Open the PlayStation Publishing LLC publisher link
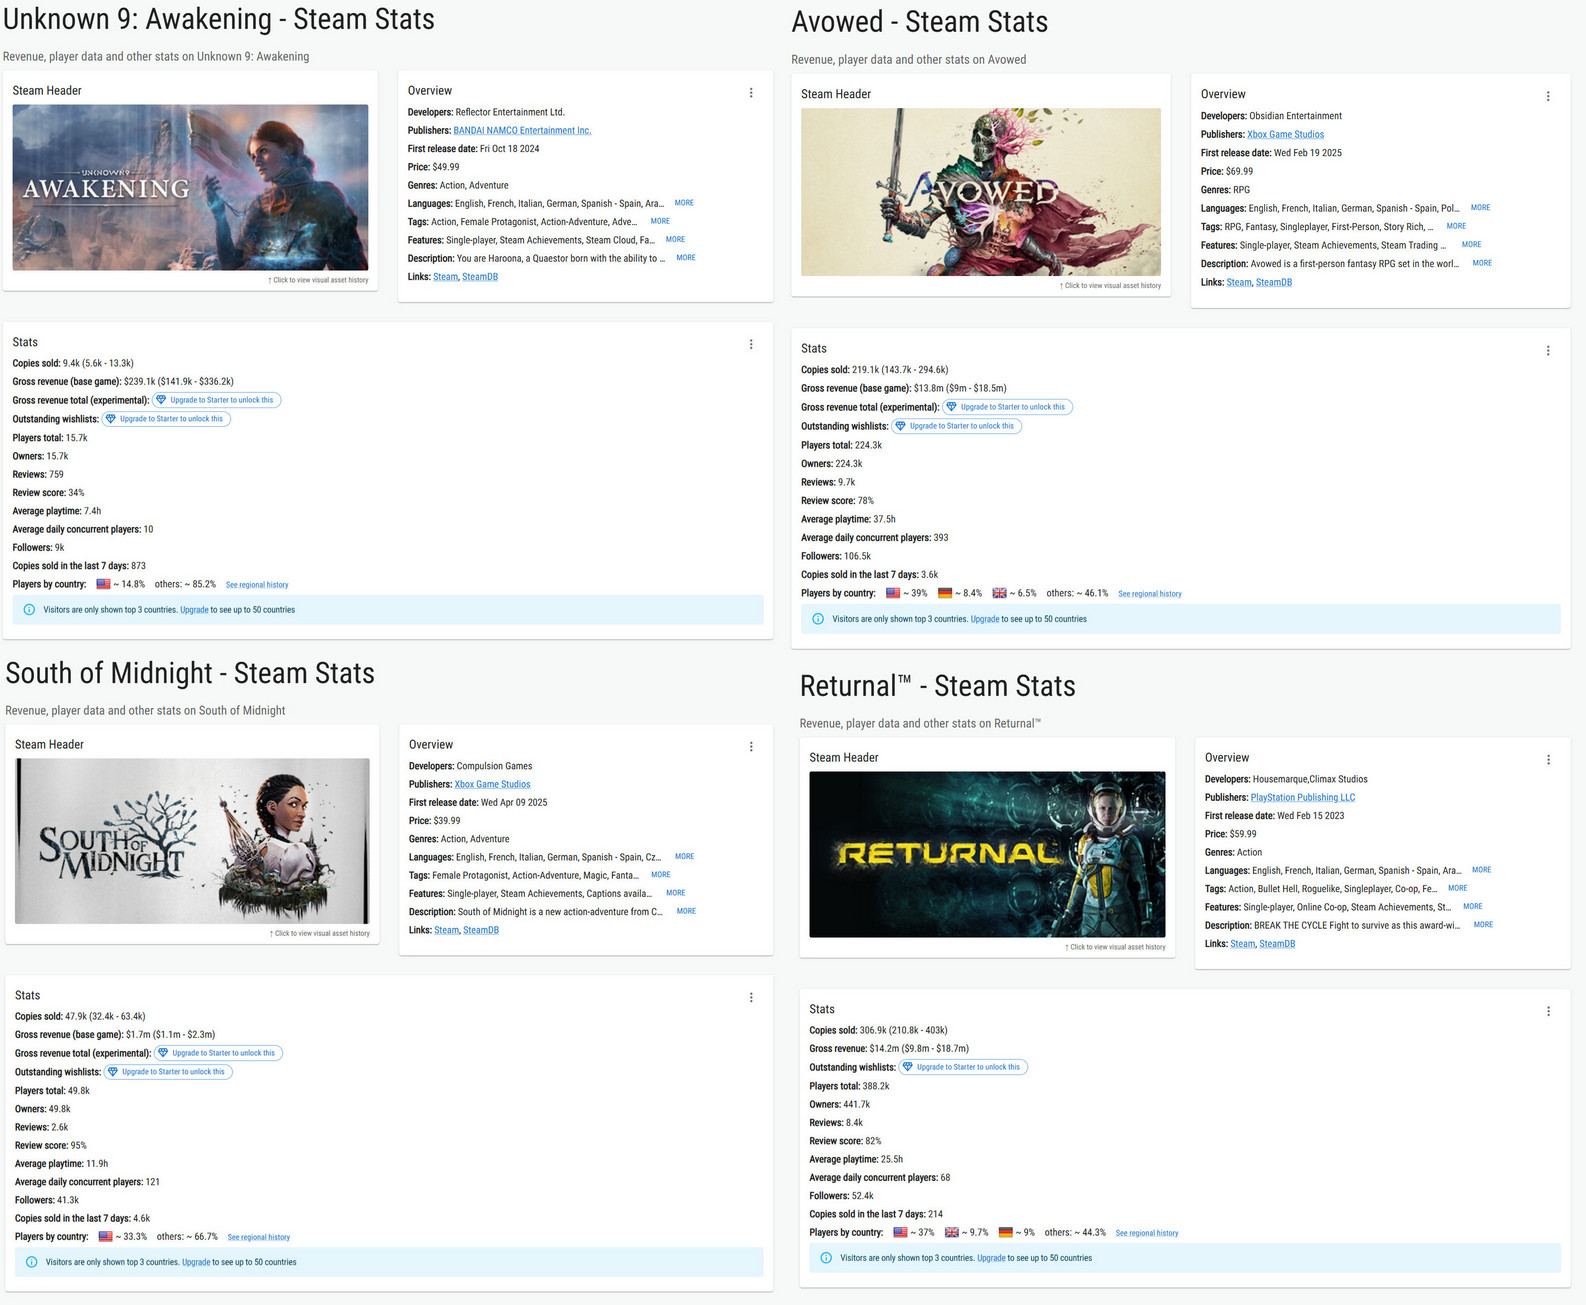Image resolution: width=1586 pixels, height=1305 pixels. pos(1303,797)
